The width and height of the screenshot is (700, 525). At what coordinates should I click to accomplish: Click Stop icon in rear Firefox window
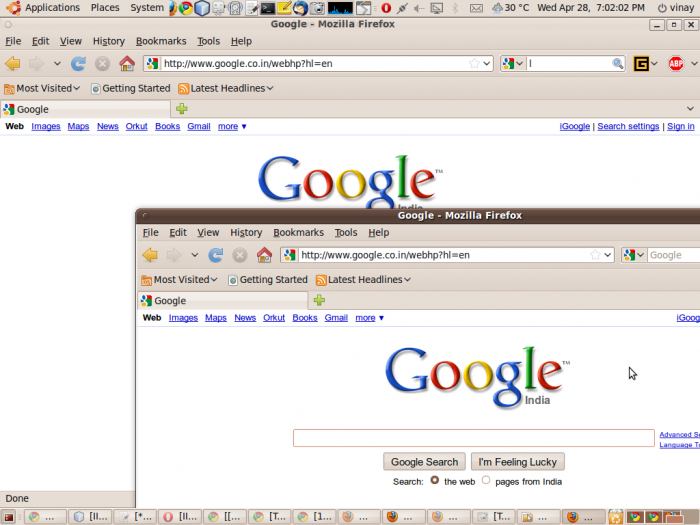click(x=102, y=64)
